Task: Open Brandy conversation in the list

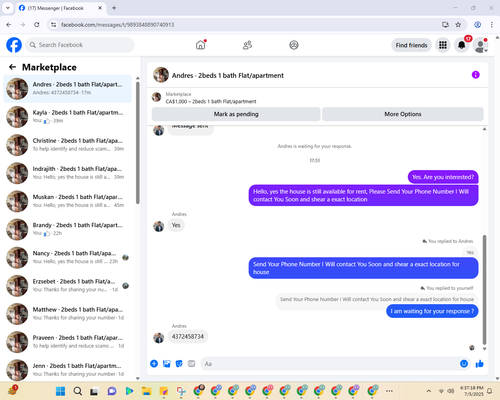Action: click(x=67, y=229)
